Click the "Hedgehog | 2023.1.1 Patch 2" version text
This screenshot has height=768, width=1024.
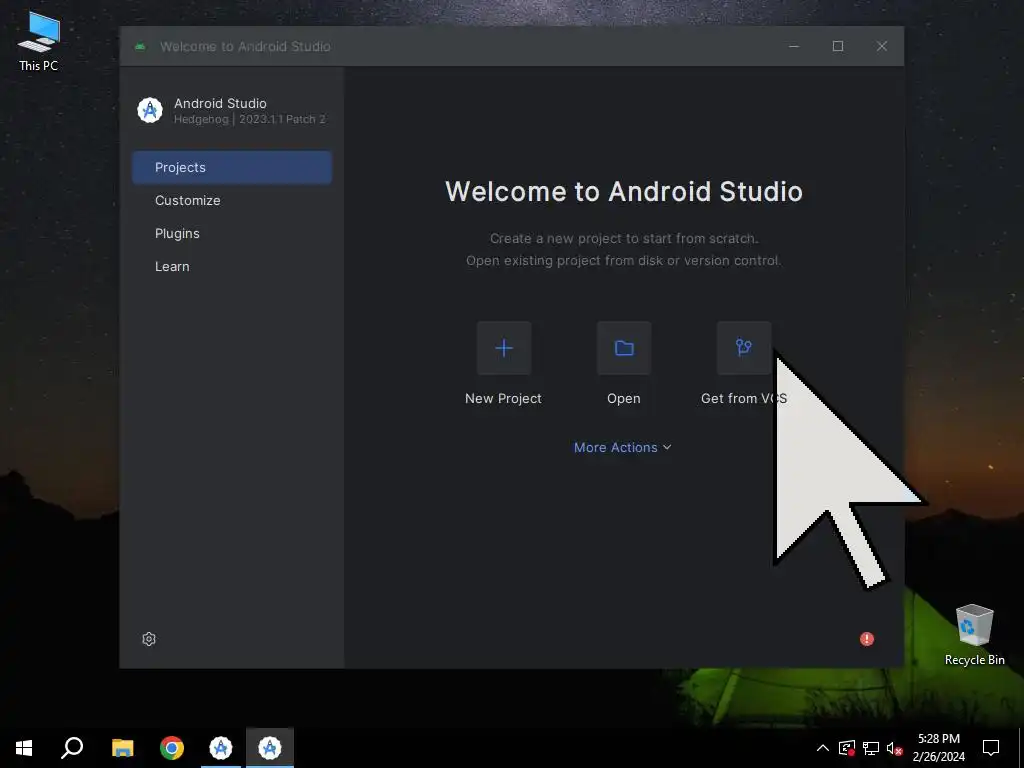click(x=249, y=119)
